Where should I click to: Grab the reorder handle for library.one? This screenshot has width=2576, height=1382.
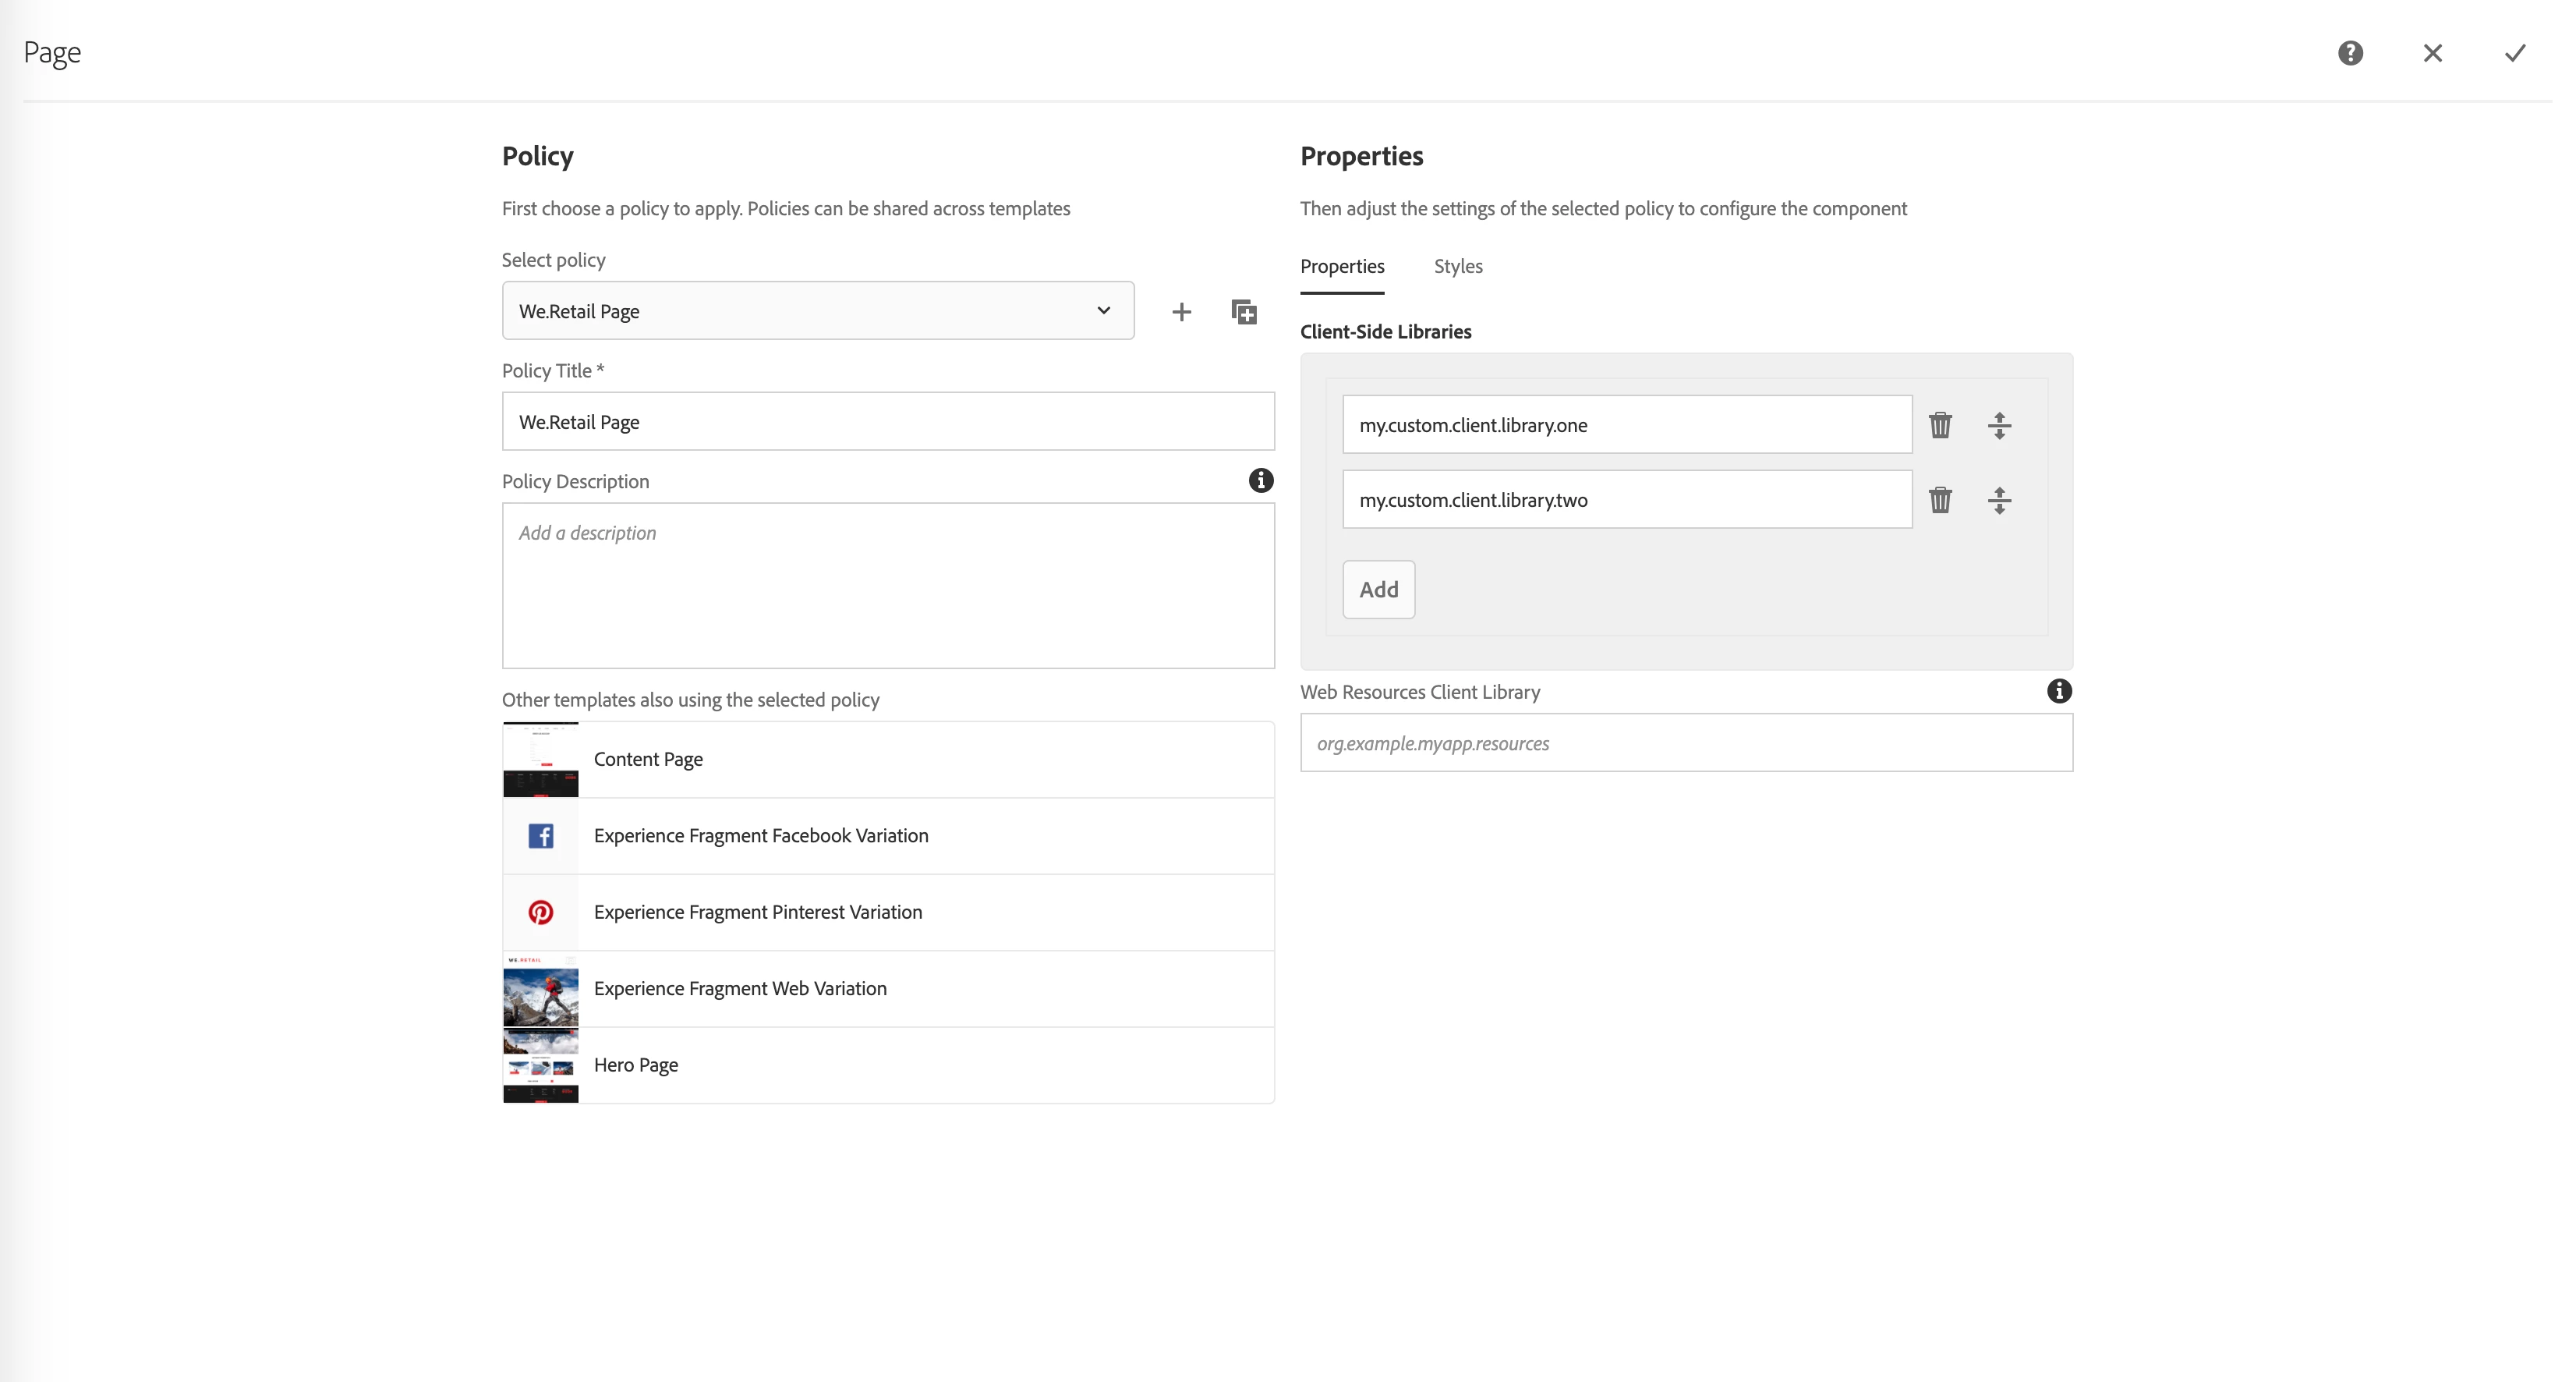click(1999, 425)
